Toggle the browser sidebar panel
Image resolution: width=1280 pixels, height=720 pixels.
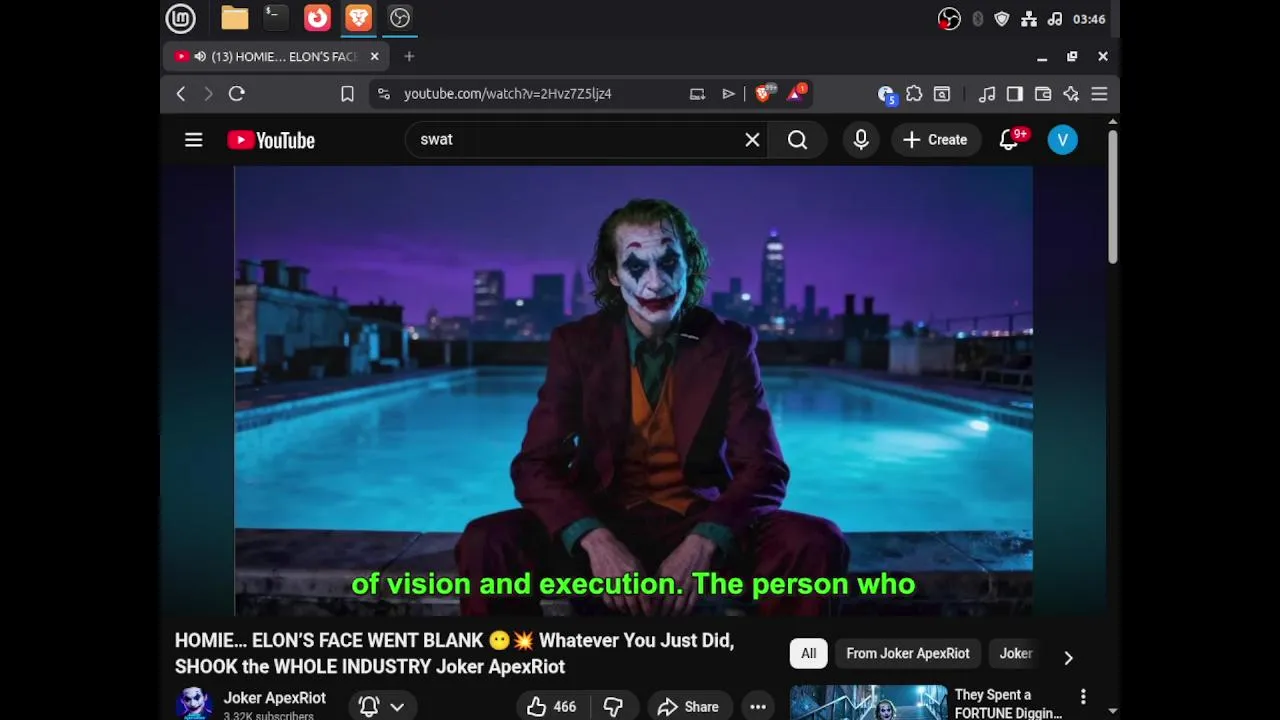(x=1015, y=94)
